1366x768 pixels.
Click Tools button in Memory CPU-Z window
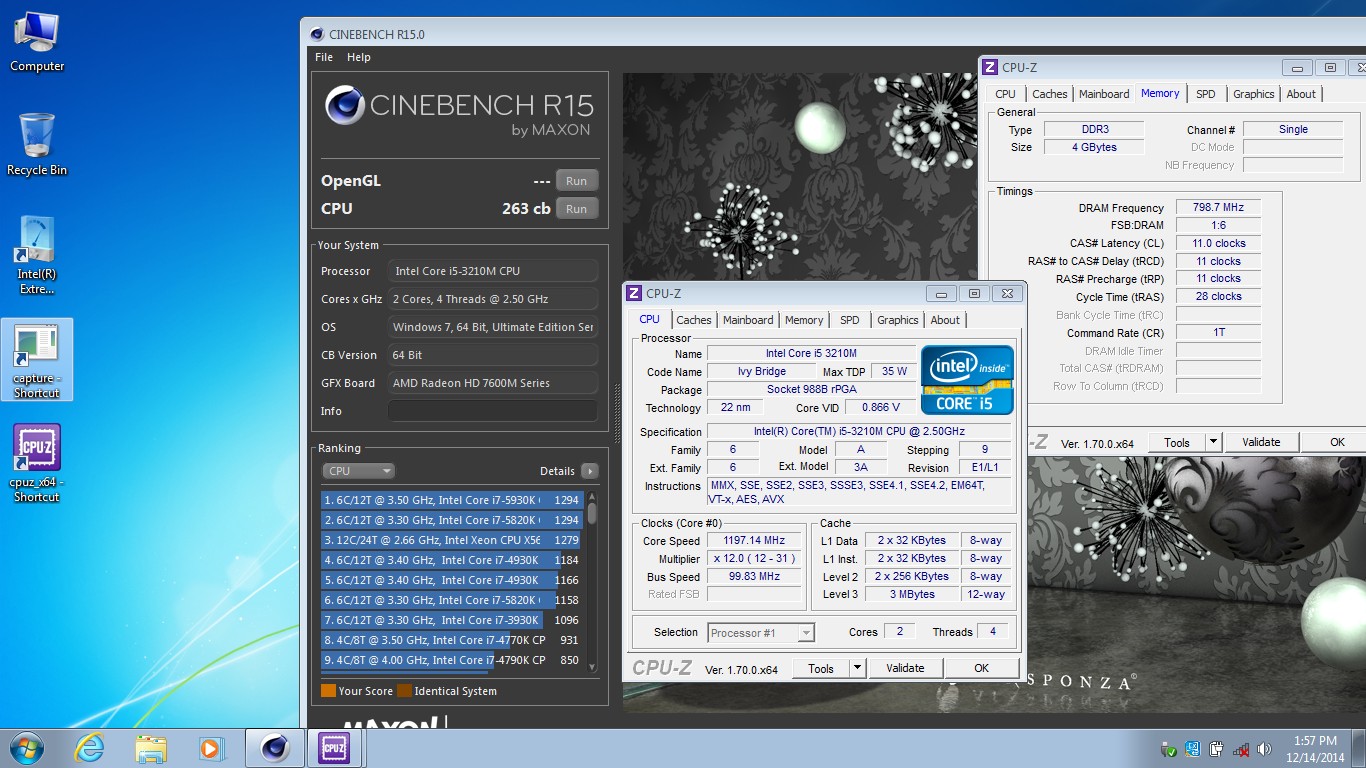pos(1177,442)
